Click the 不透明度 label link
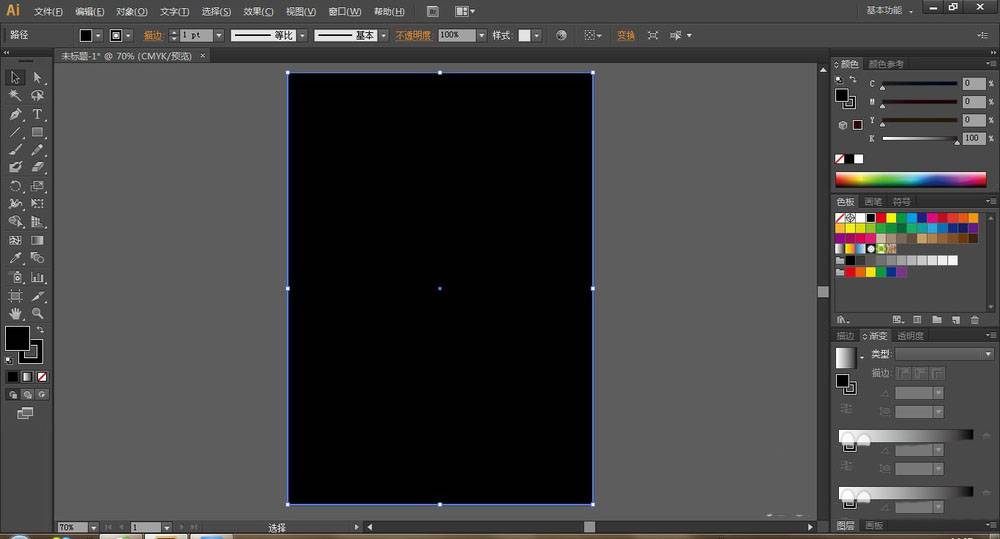 pos(413,35)
